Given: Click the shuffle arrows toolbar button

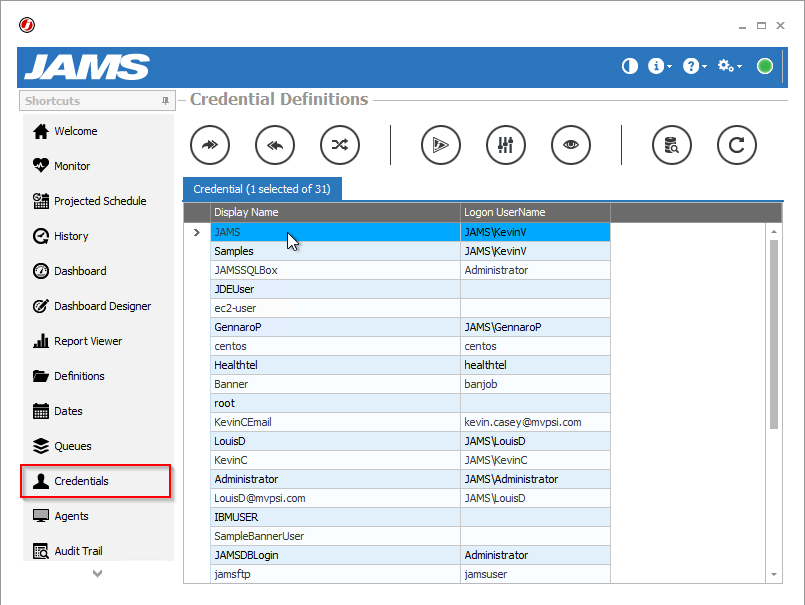Looking at the screenshot, I should pyautogui.click(x=340, y=145).
